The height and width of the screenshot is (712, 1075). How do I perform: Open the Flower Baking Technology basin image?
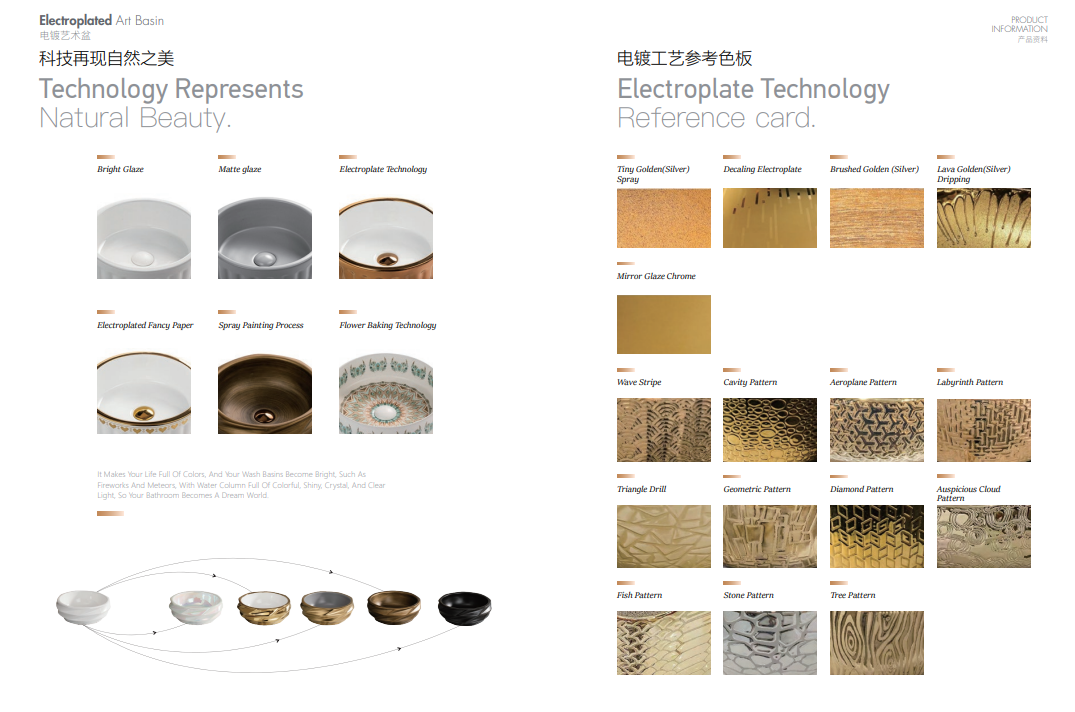(x=386, y=393)
